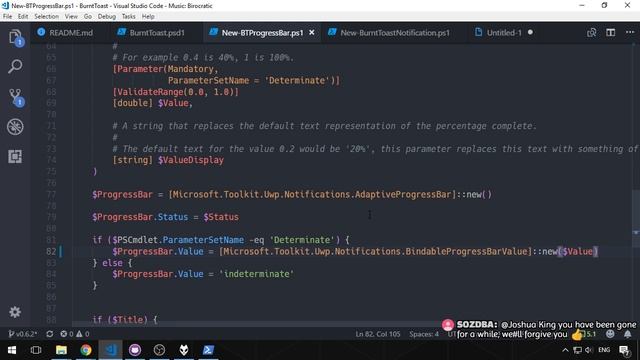Click the synchronize changes icon in status bar

point(49,334)
